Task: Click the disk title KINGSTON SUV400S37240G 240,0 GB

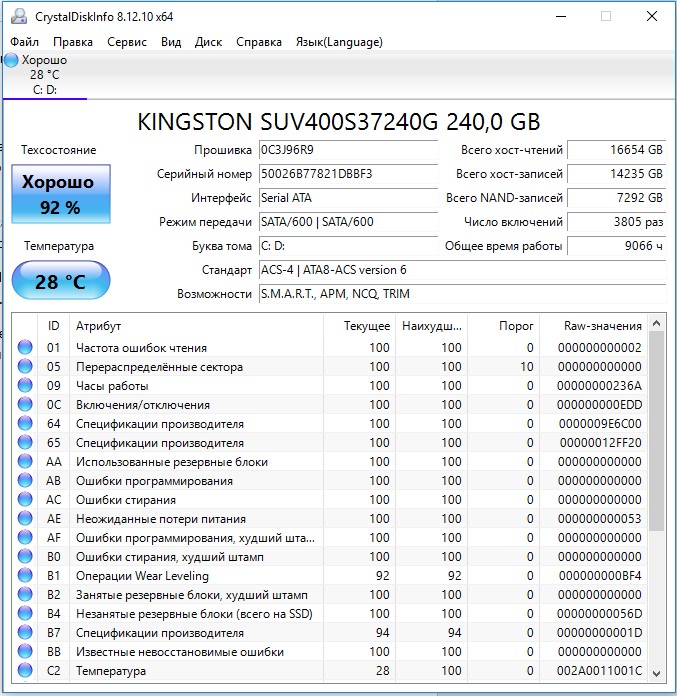Action: pyautogui.click(x=339, y=122)
